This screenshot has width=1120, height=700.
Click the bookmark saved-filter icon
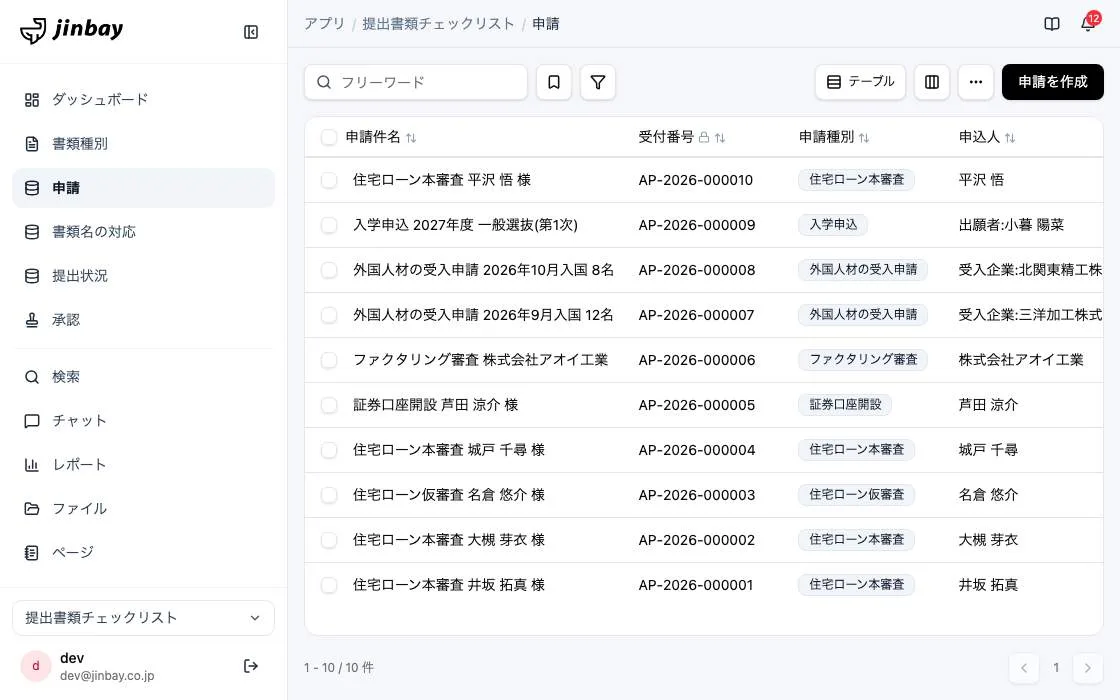(x=554, y=82)
